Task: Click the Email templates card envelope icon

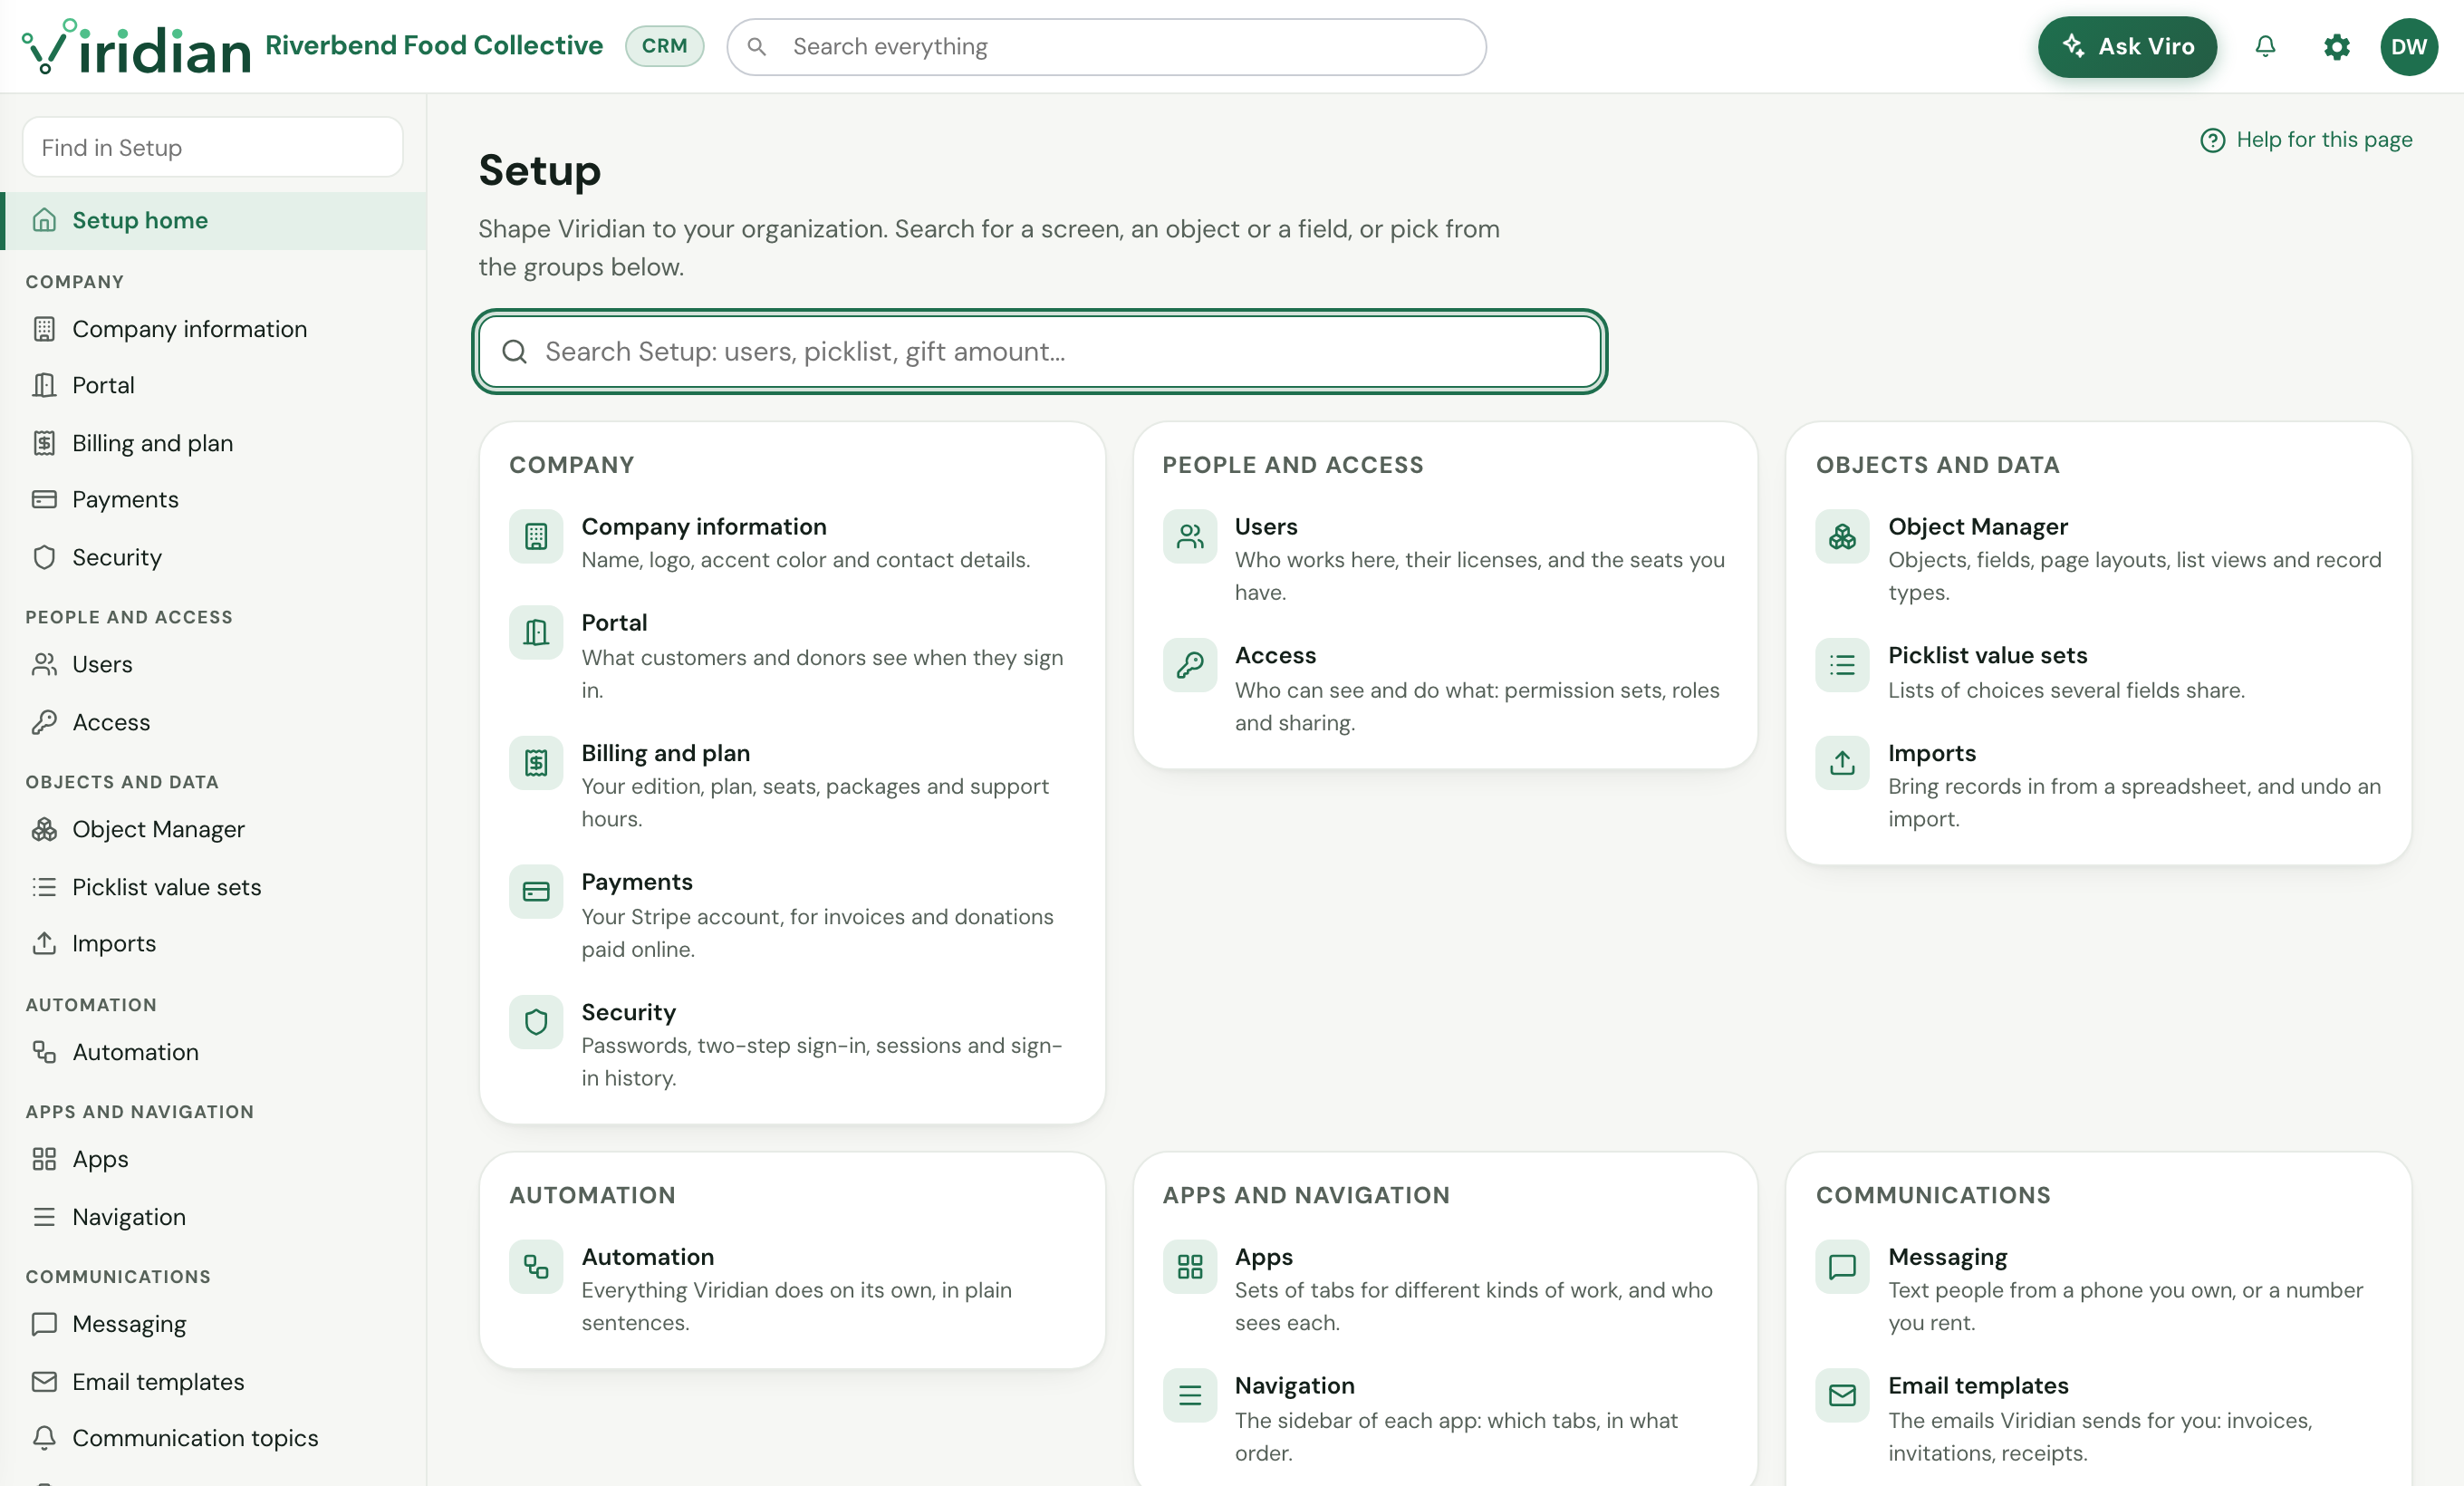Action: point(1842,1395)
